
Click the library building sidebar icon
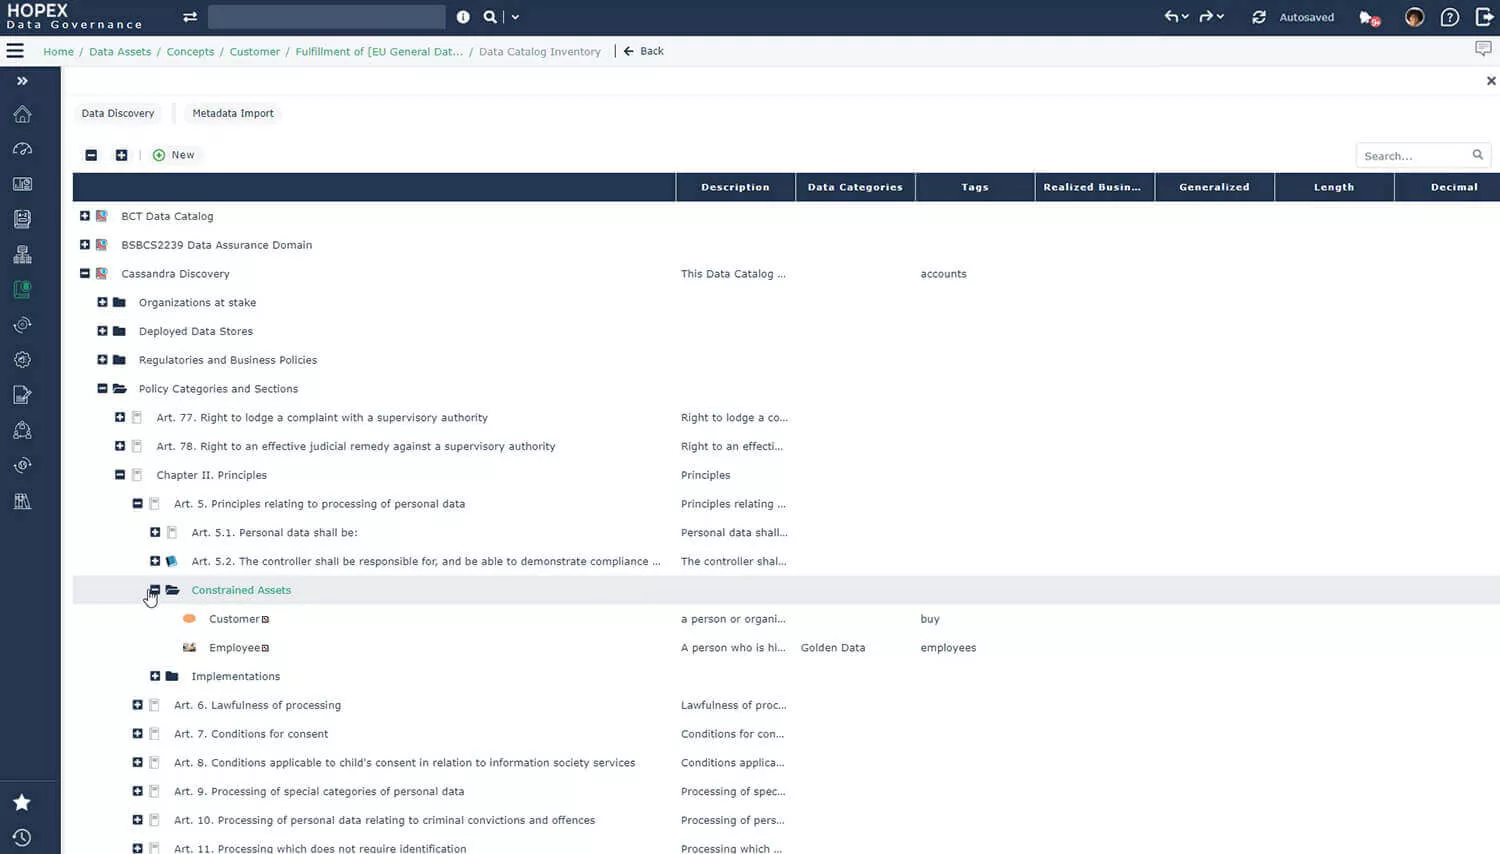coord(22,501)
